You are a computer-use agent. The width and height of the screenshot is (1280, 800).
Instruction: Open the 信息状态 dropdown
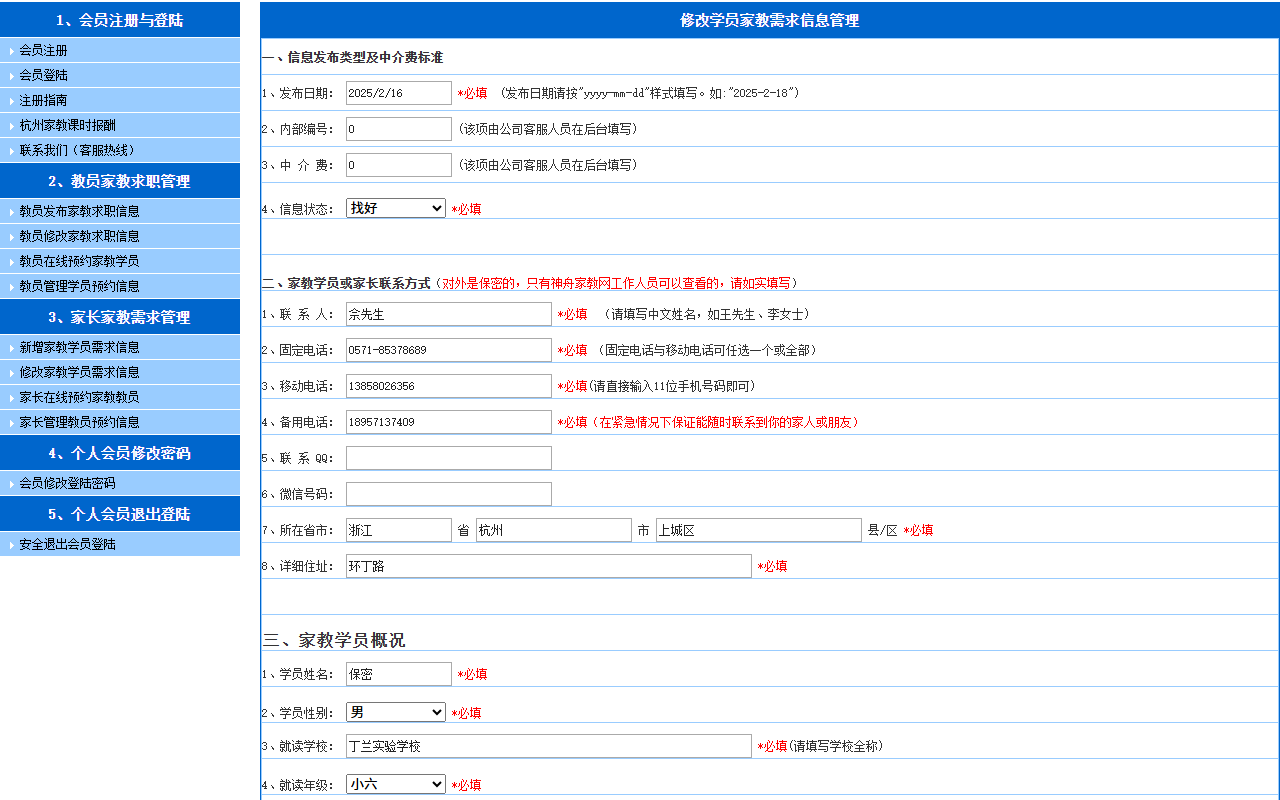[395, 208]
